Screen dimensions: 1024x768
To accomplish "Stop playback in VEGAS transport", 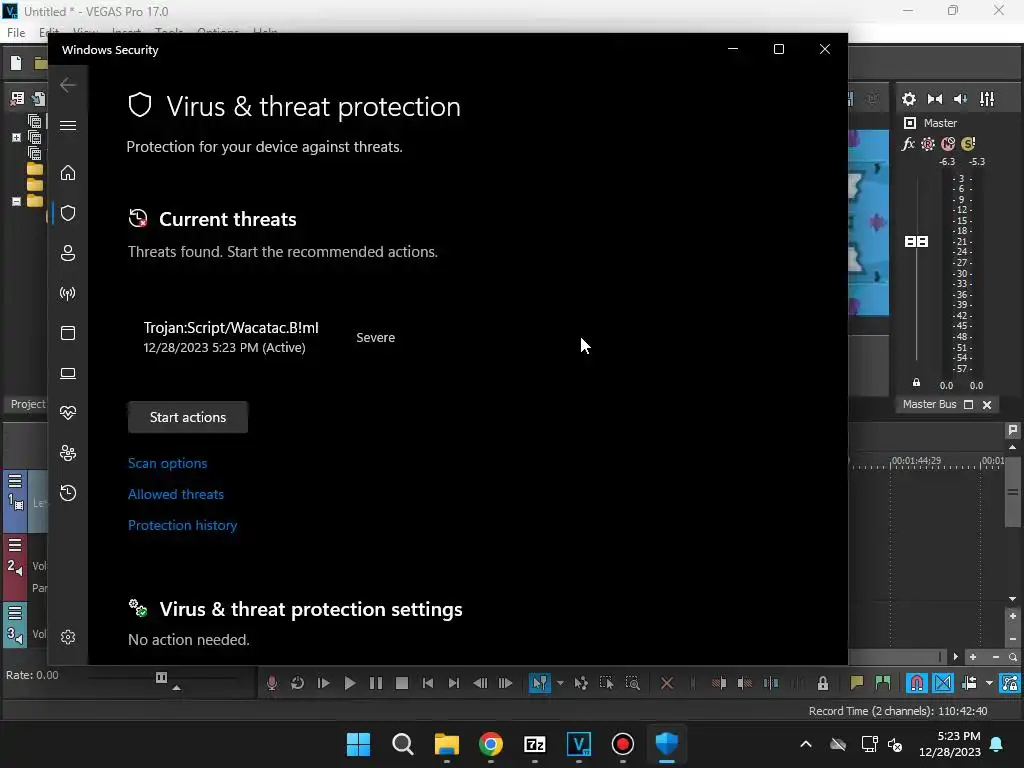I will click(x=402, y=683).
